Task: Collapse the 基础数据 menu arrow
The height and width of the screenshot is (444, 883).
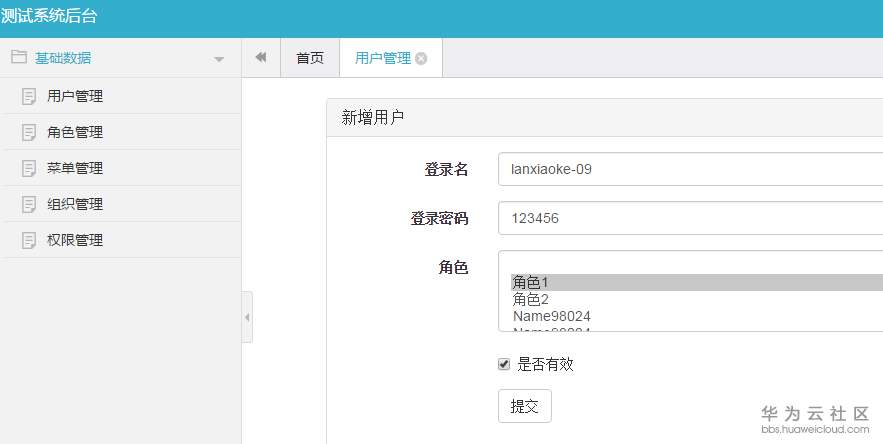Action: (219, 59)
